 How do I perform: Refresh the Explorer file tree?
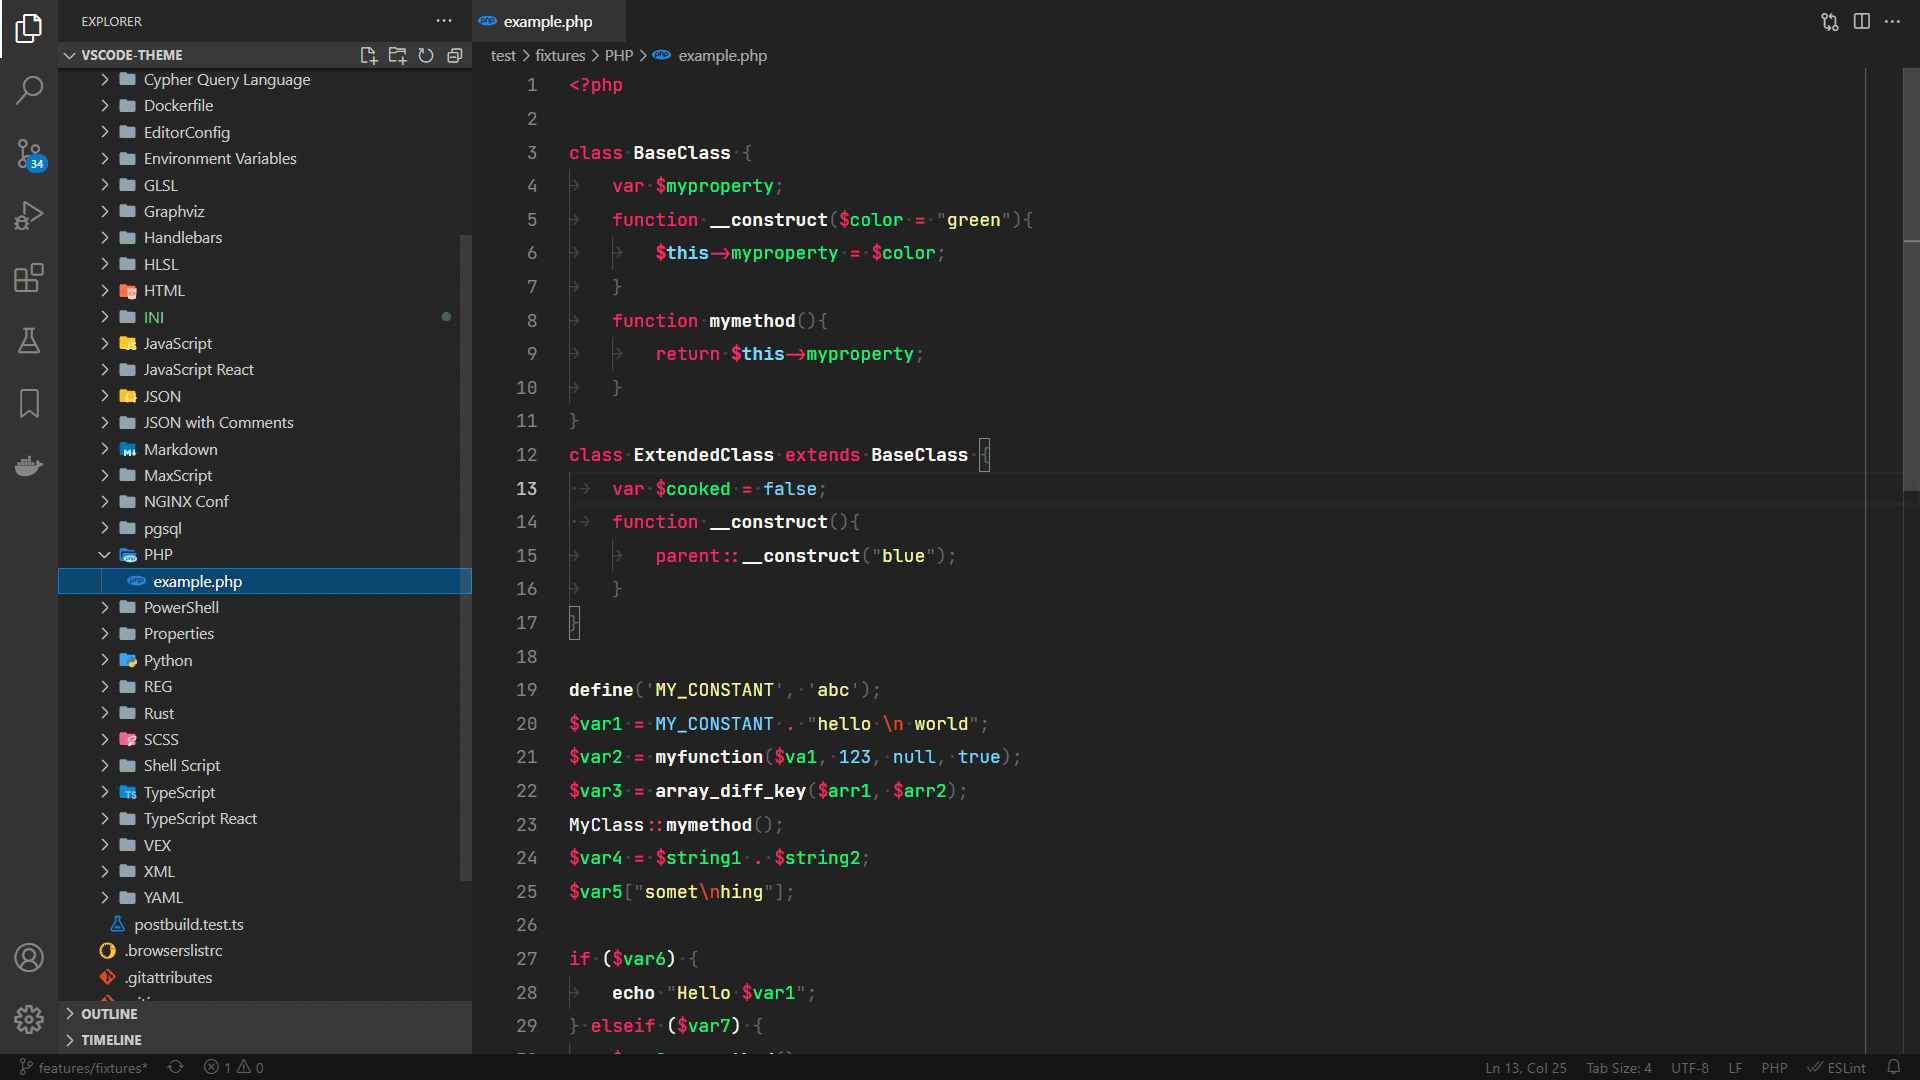point(426,55)
